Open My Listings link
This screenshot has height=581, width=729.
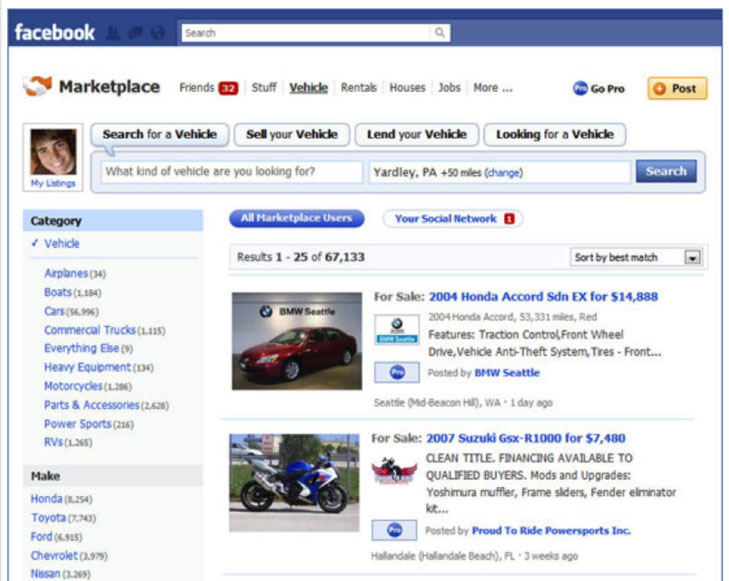point(53,183)
